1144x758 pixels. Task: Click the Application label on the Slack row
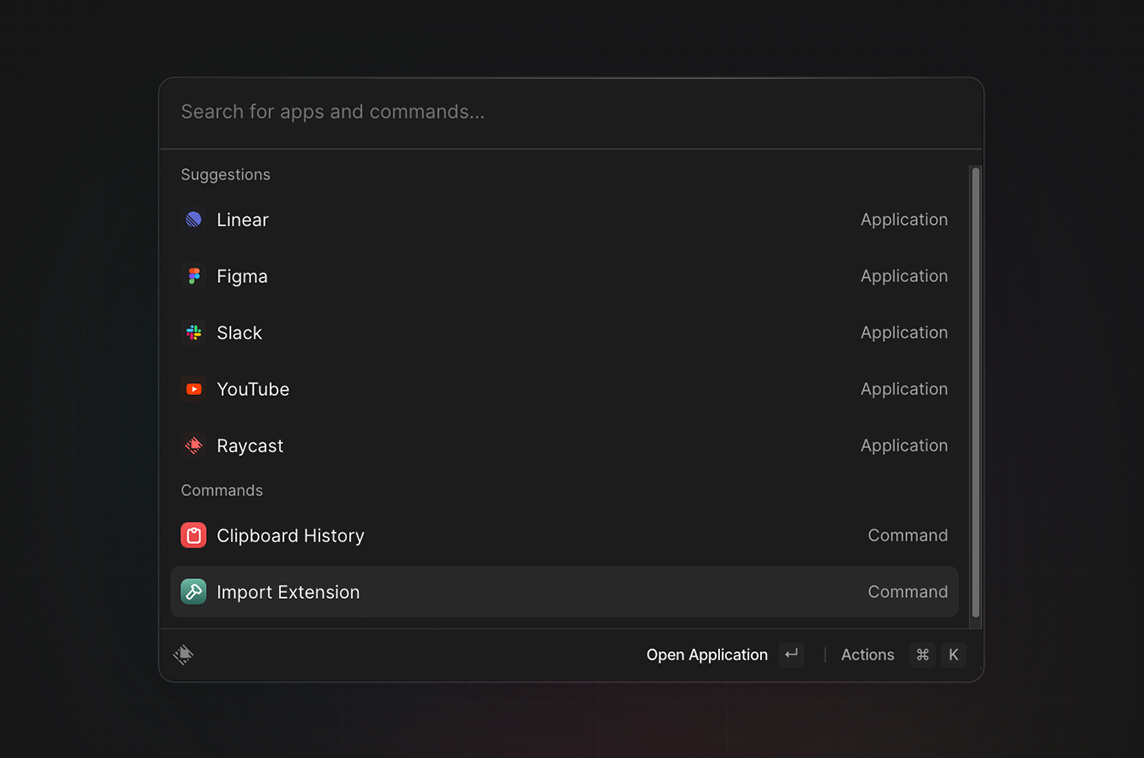pyautogui.click(x=904, y=332)
